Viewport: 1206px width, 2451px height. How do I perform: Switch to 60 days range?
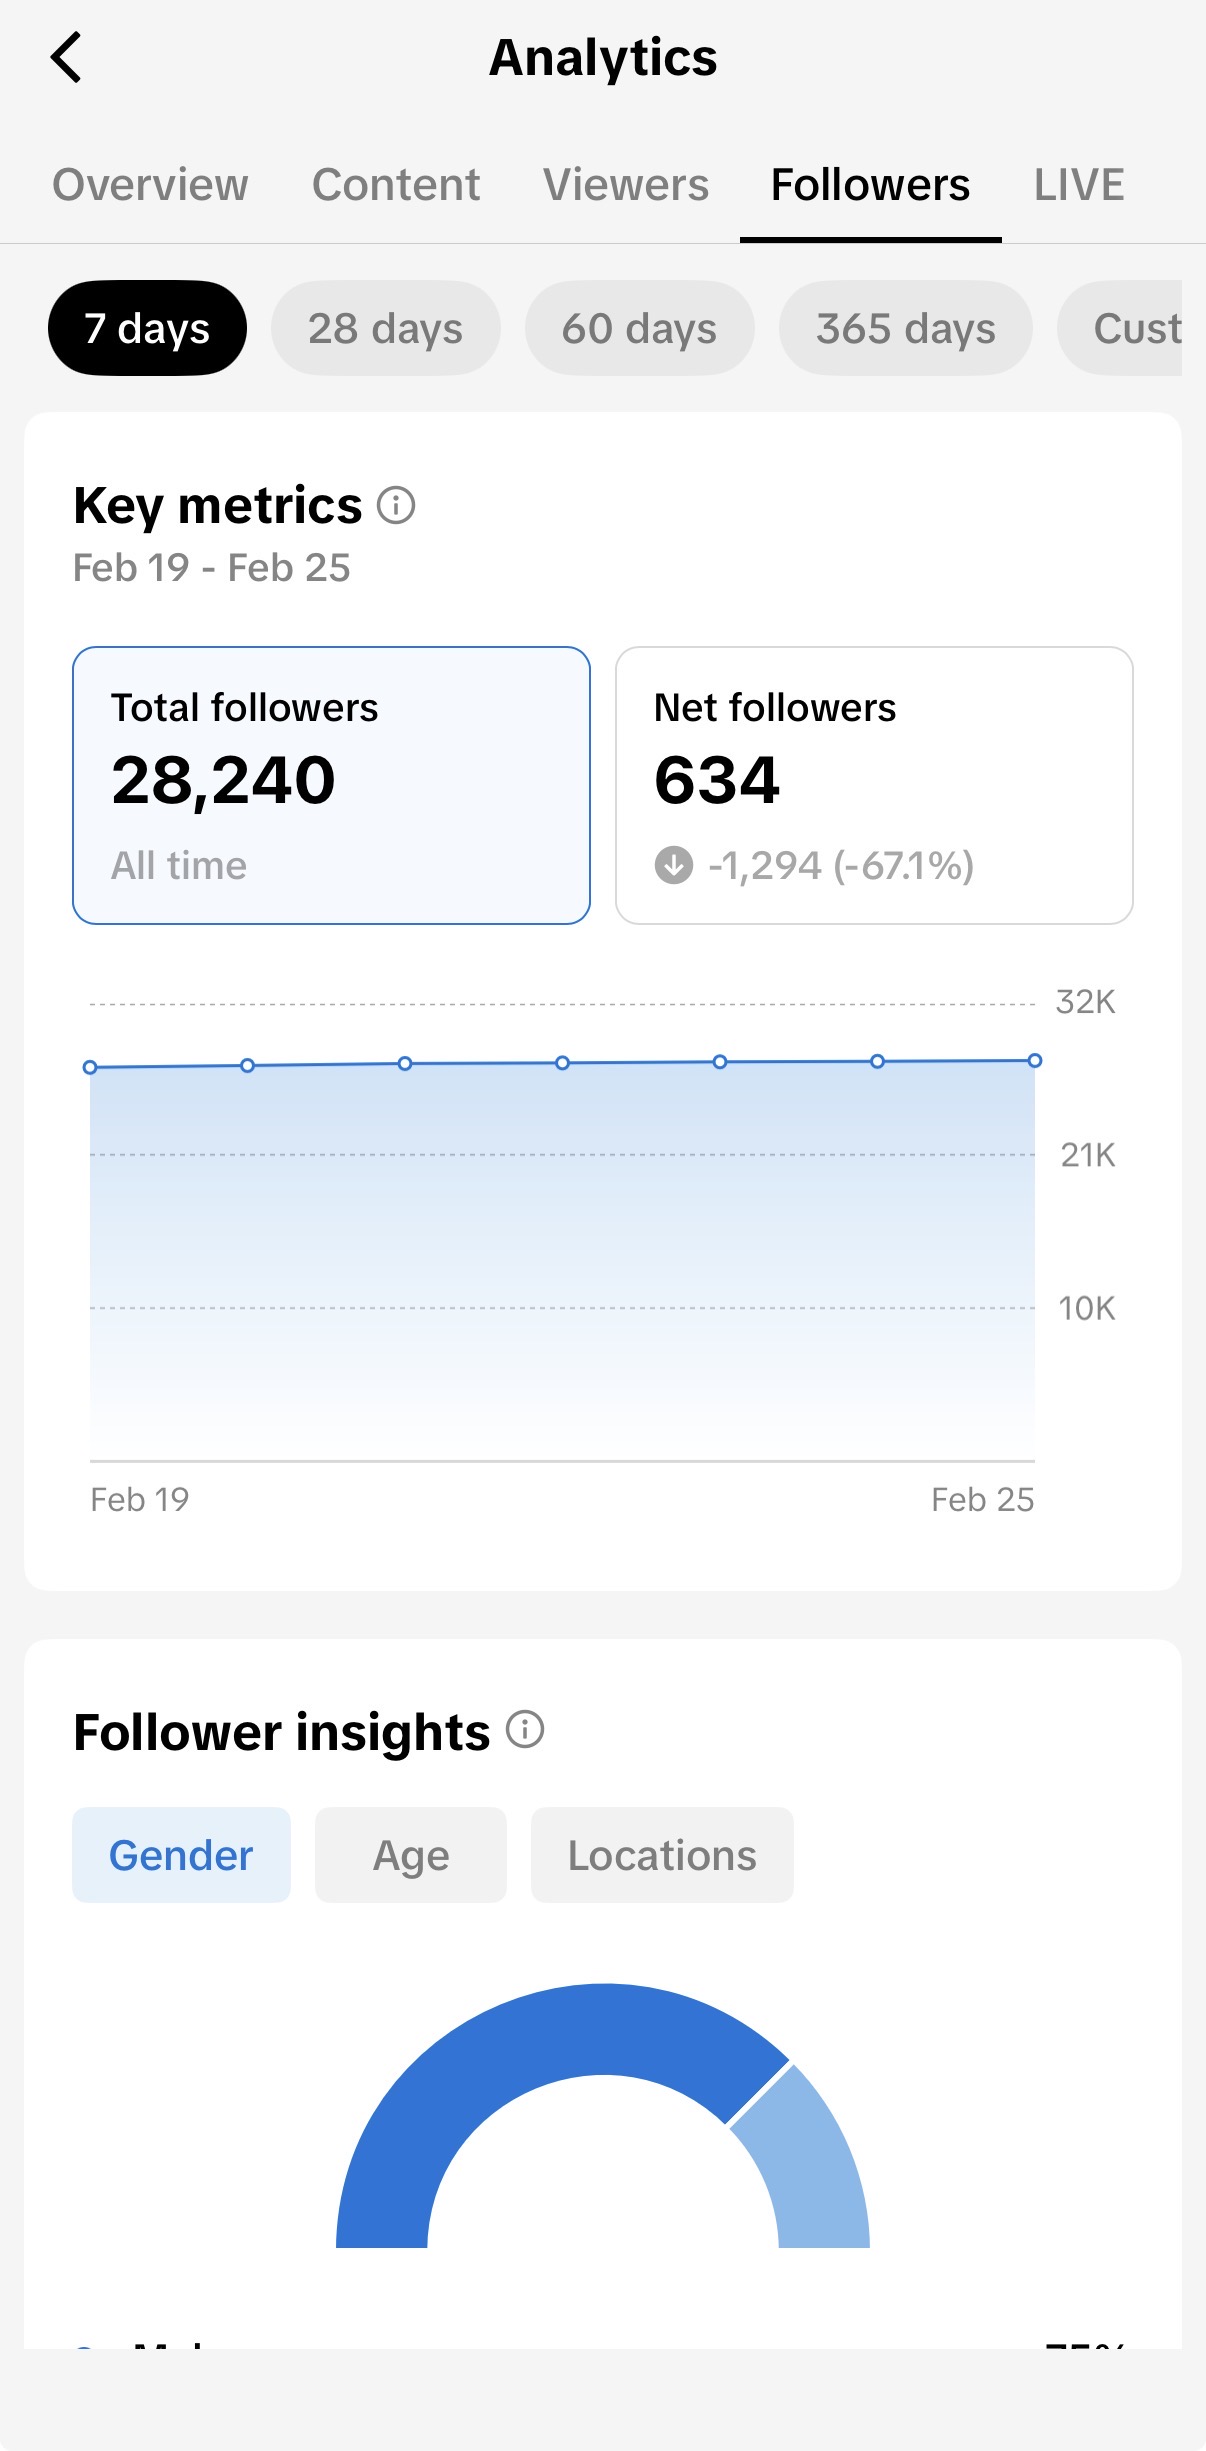pyautogui.click(x=639, y=328)
